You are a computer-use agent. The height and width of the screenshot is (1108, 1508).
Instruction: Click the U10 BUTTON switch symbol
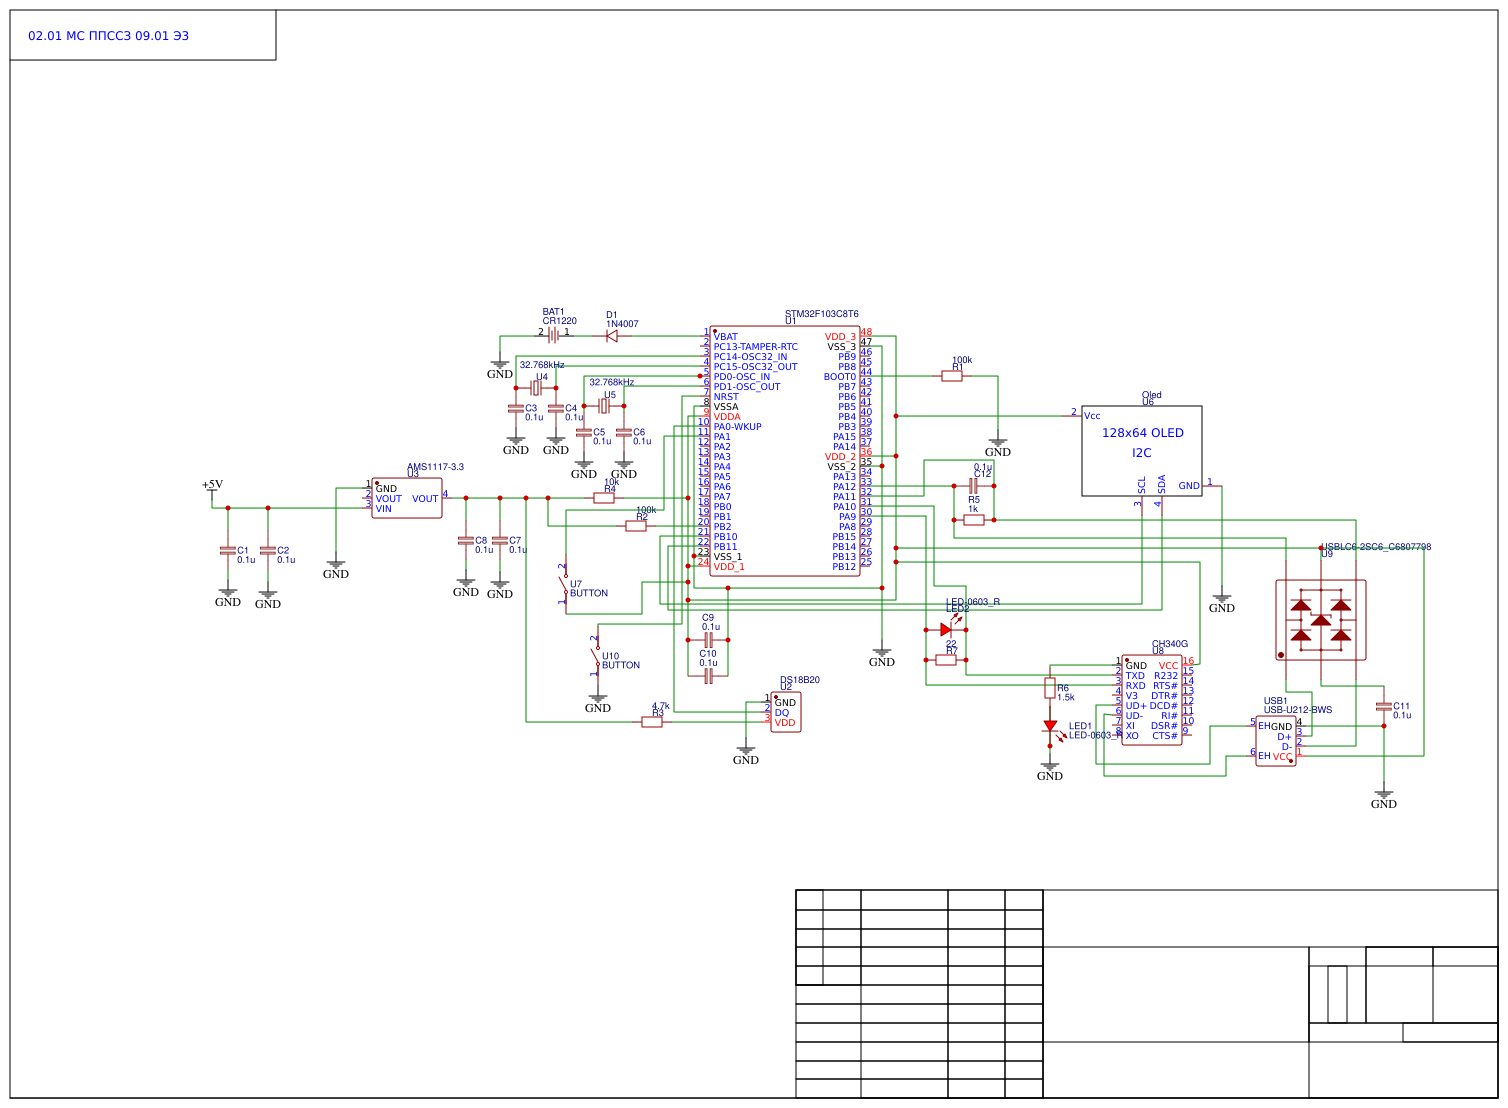[x=597, y=656]
